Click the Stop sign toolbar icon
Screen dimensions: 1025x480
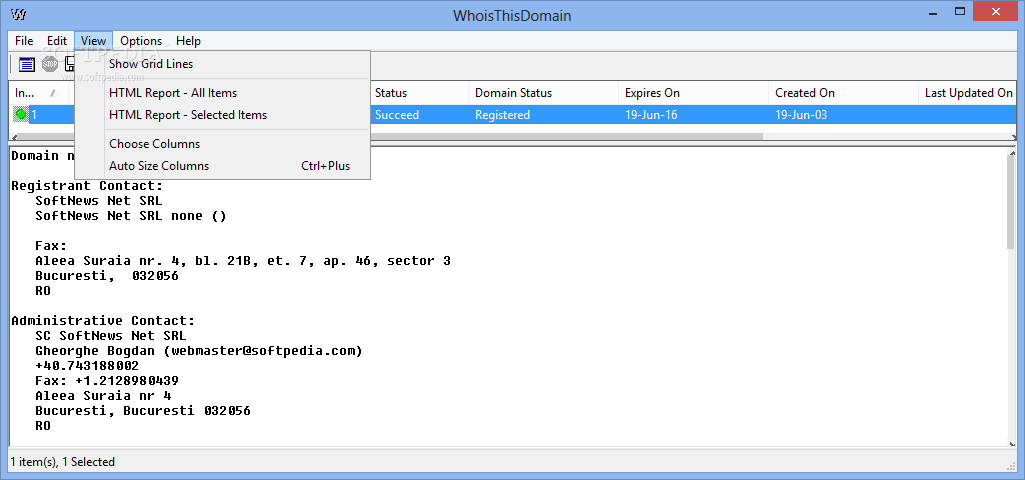coord(50,64)
